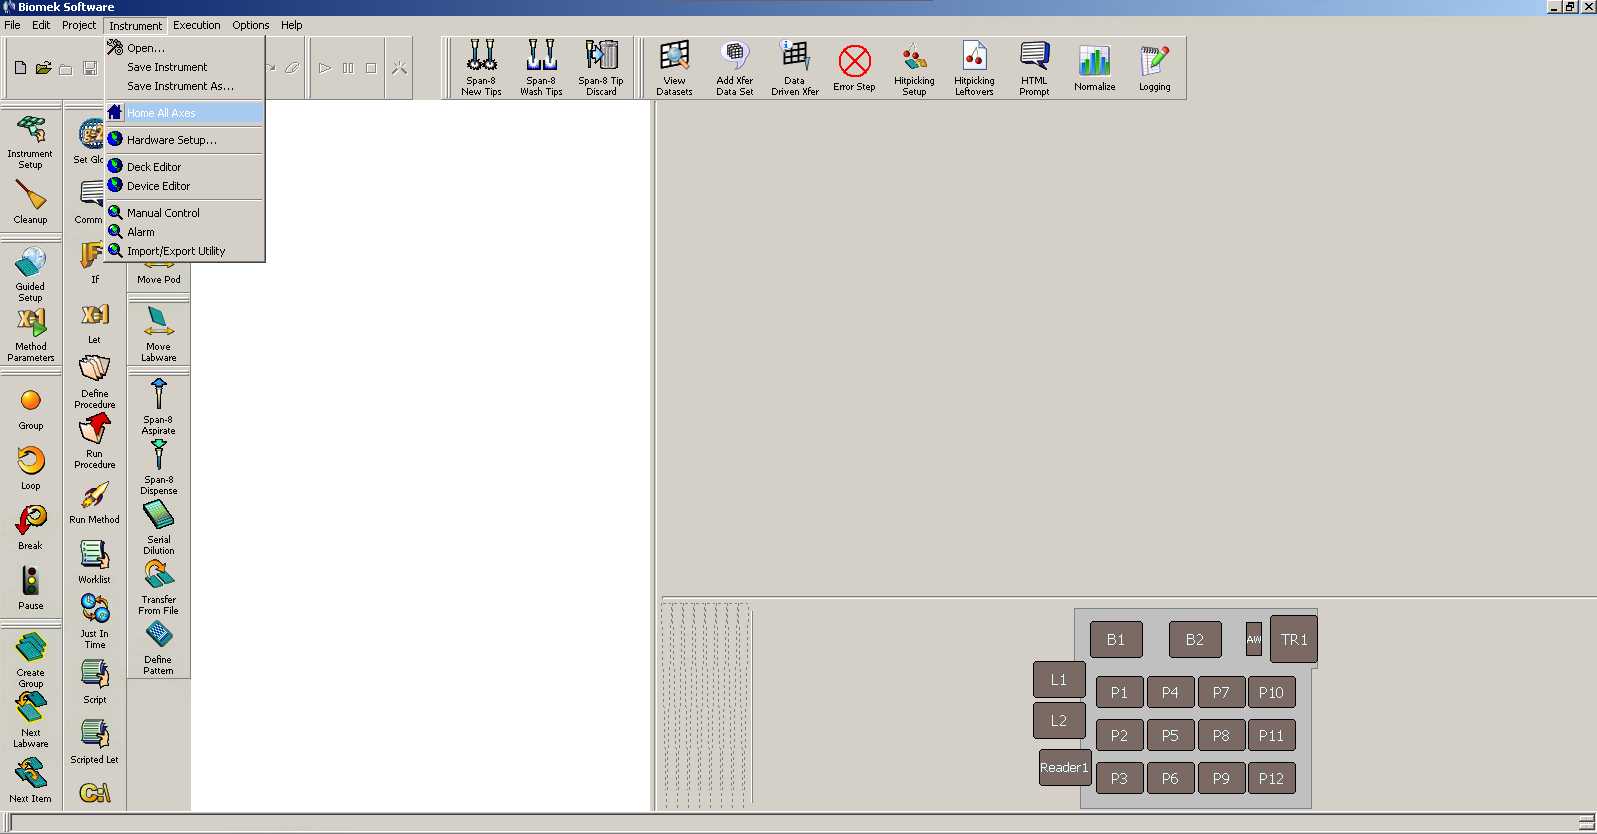Click the Loop step icon

coord(30,468)
